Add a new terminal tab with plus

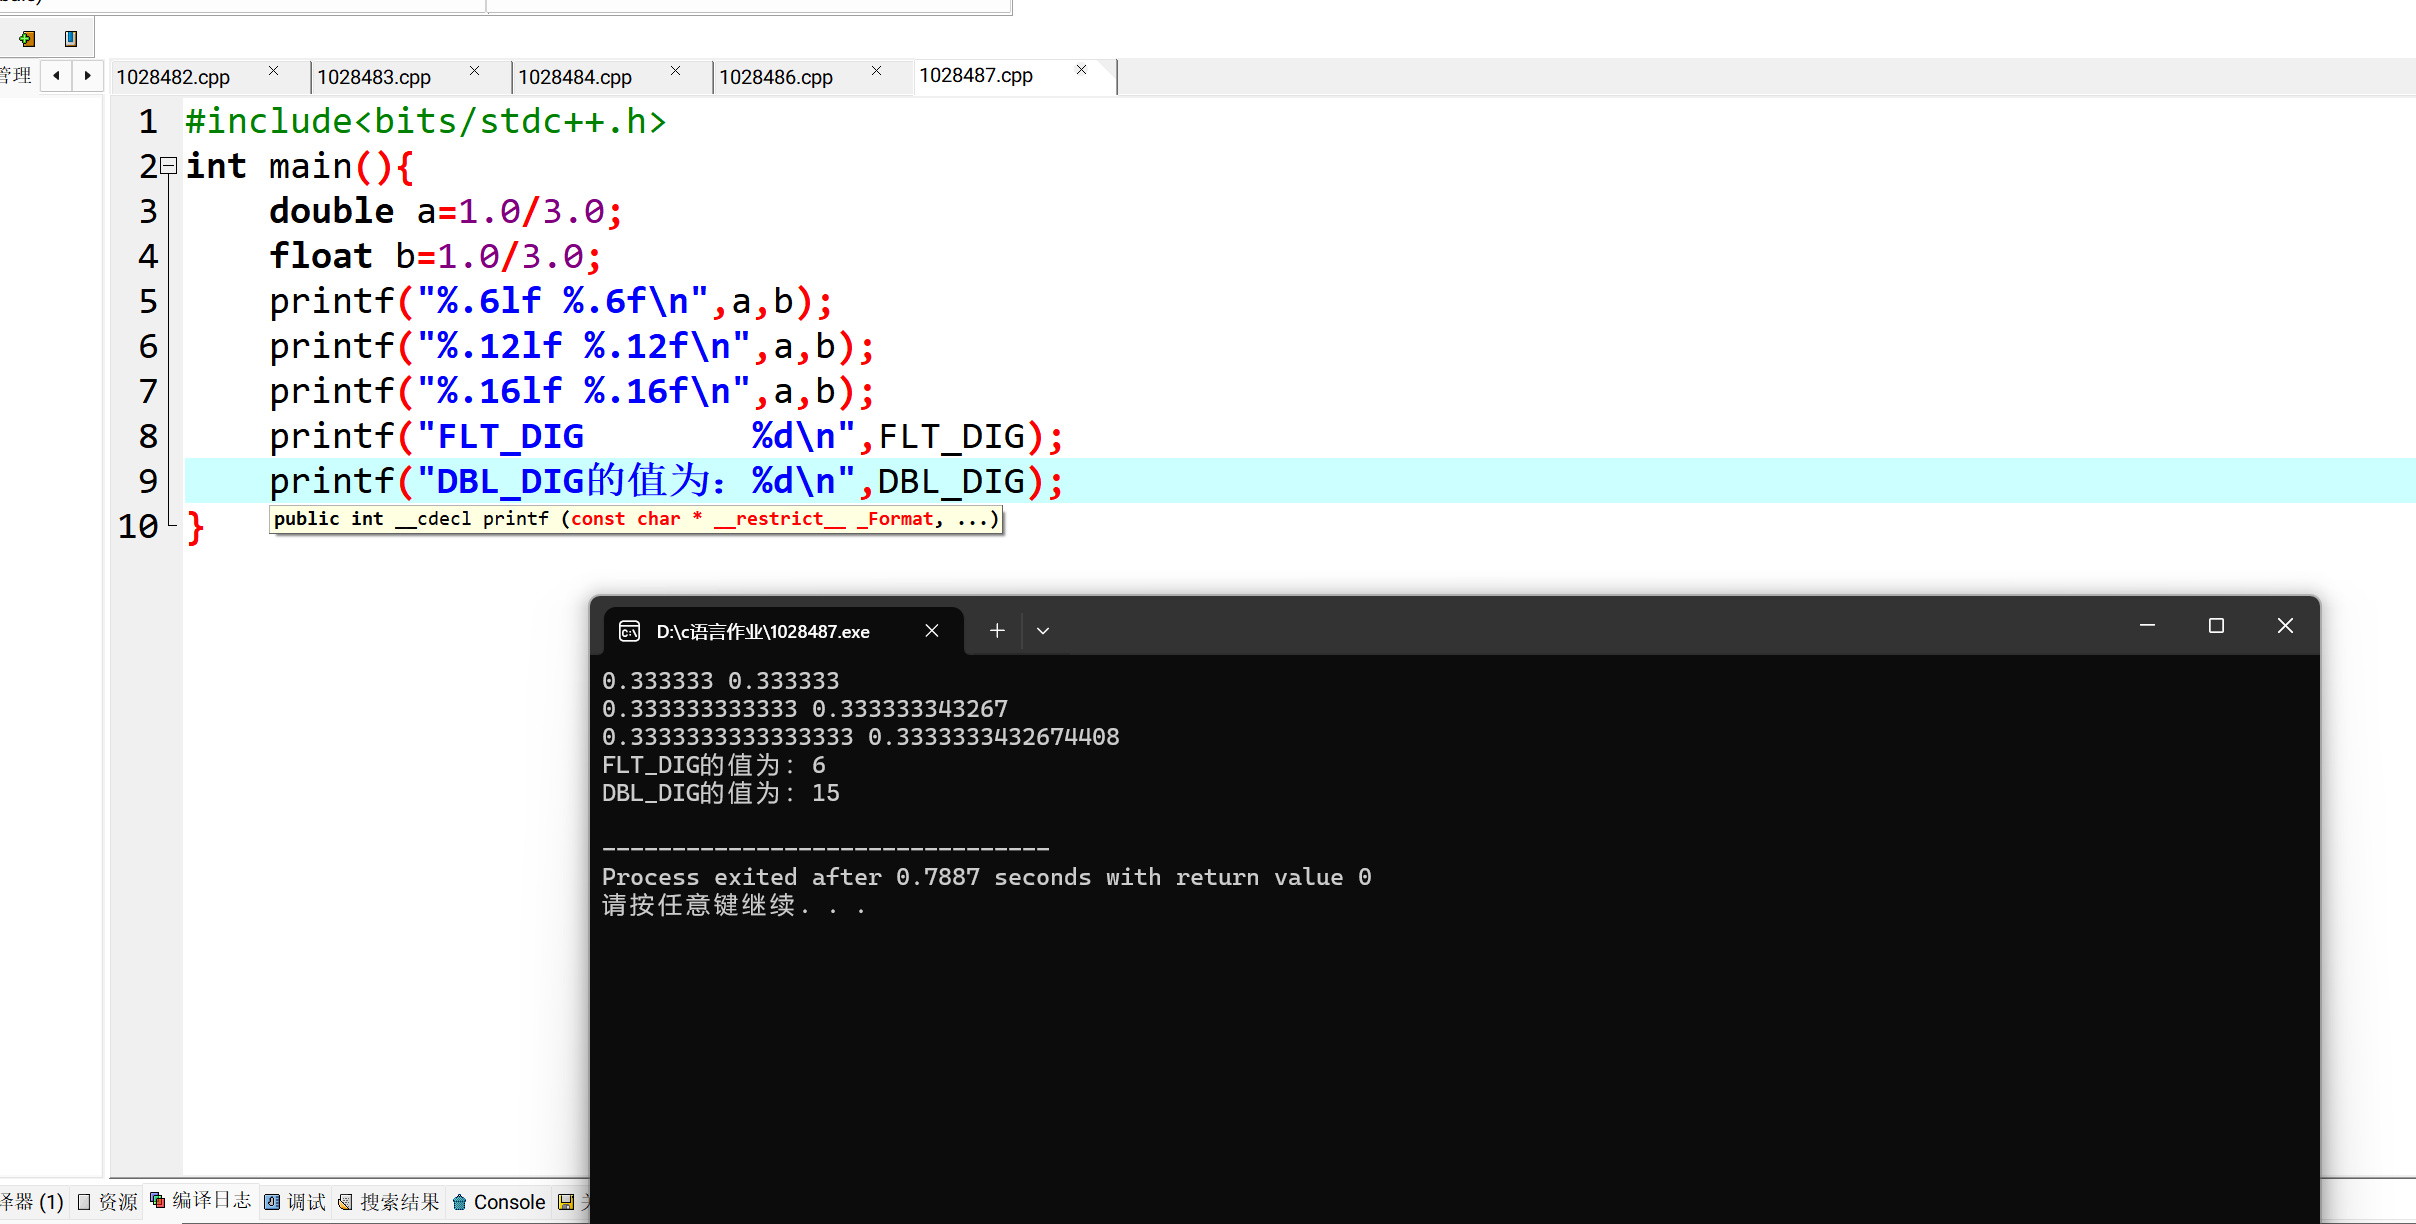[997, 631]
